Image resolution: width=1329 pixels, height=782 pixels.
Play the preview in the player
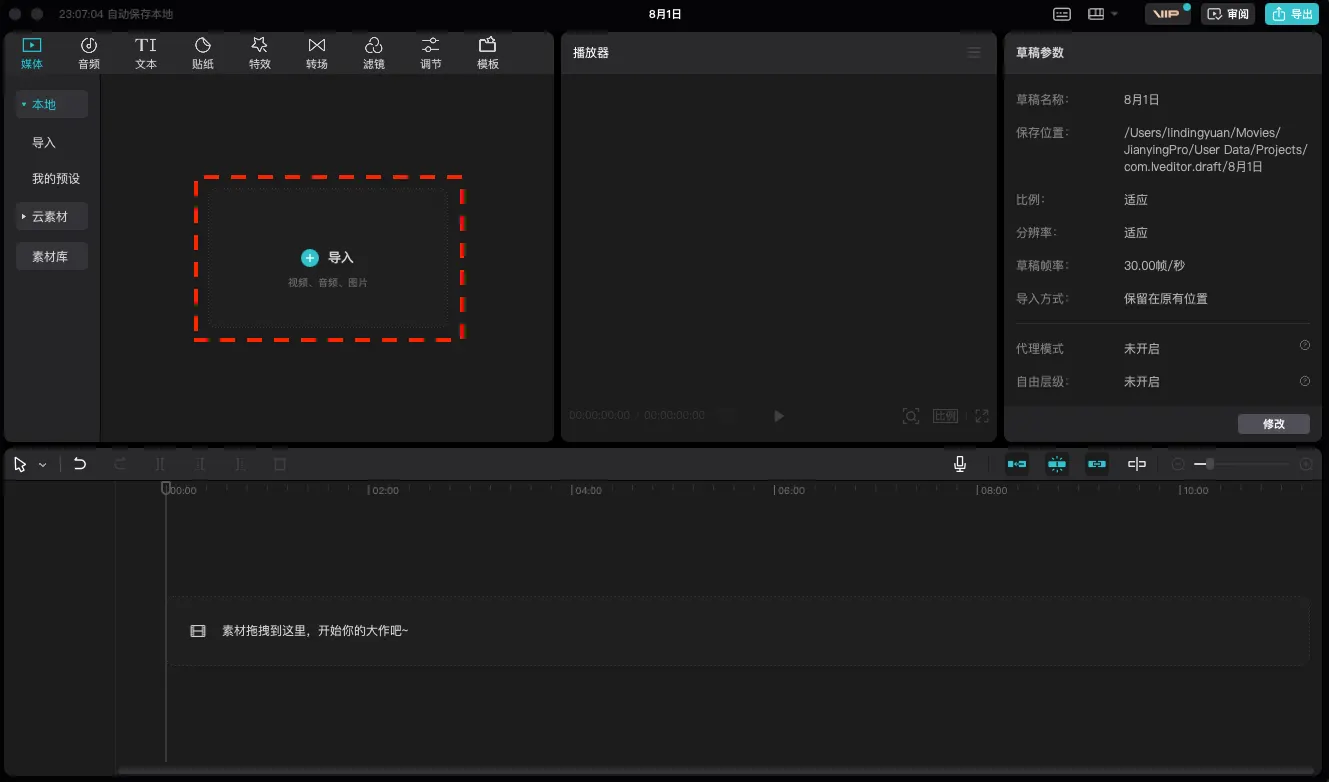coord(779,416)
